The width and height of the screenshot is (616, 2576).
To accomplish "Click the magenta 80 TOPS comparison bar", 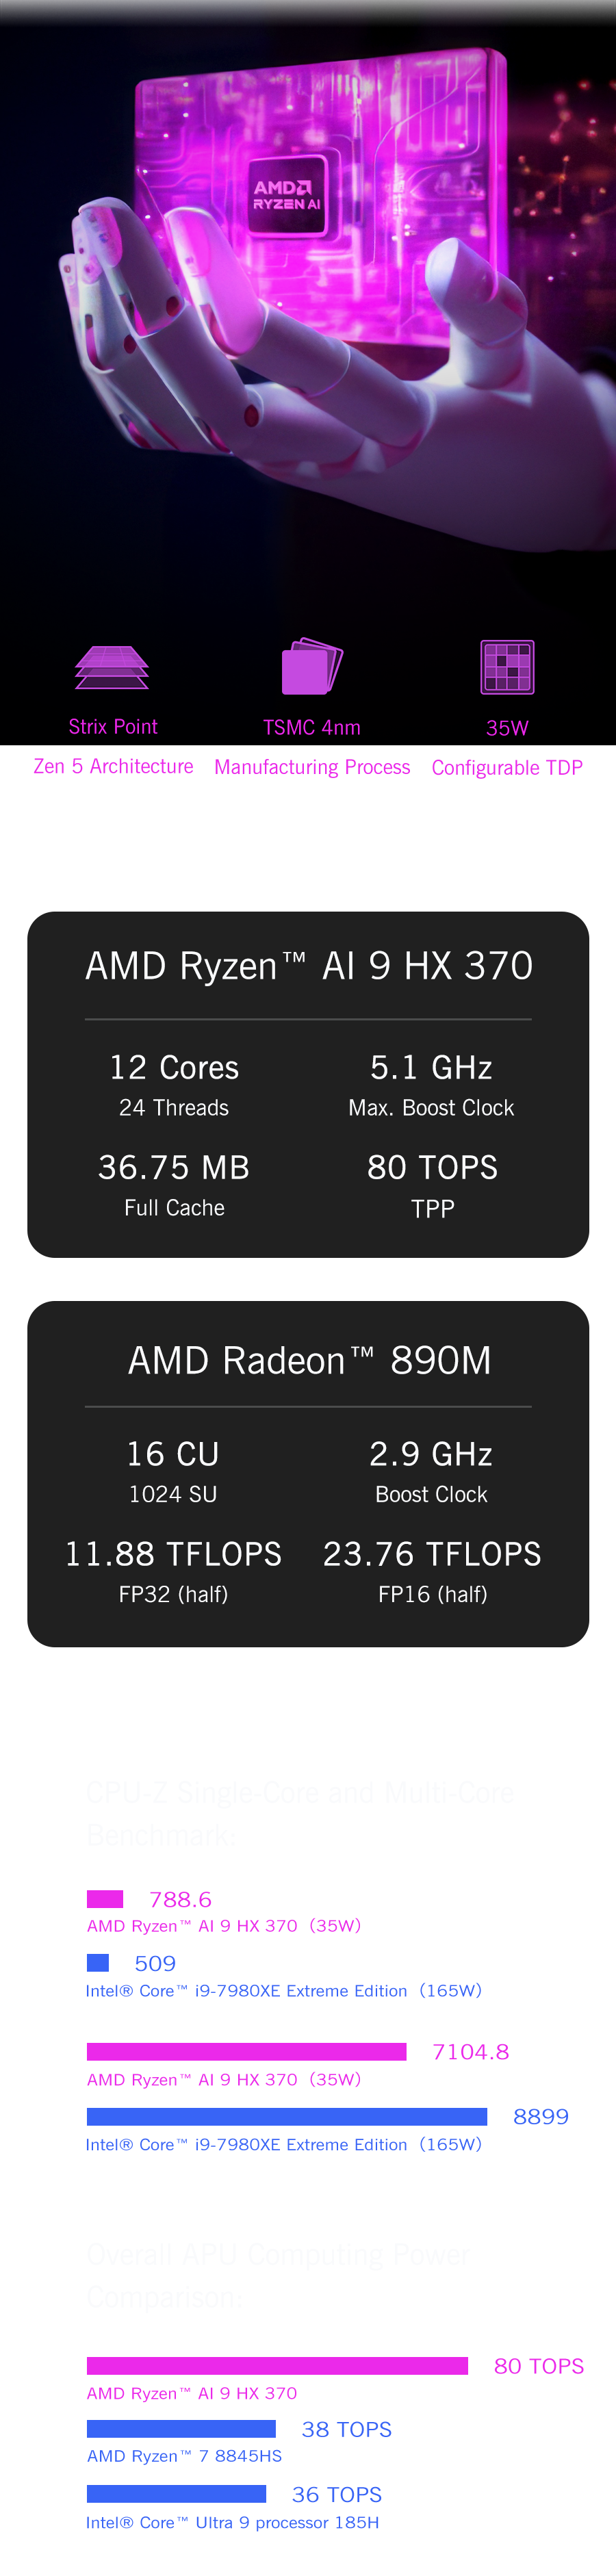I will click(277, 2366).
